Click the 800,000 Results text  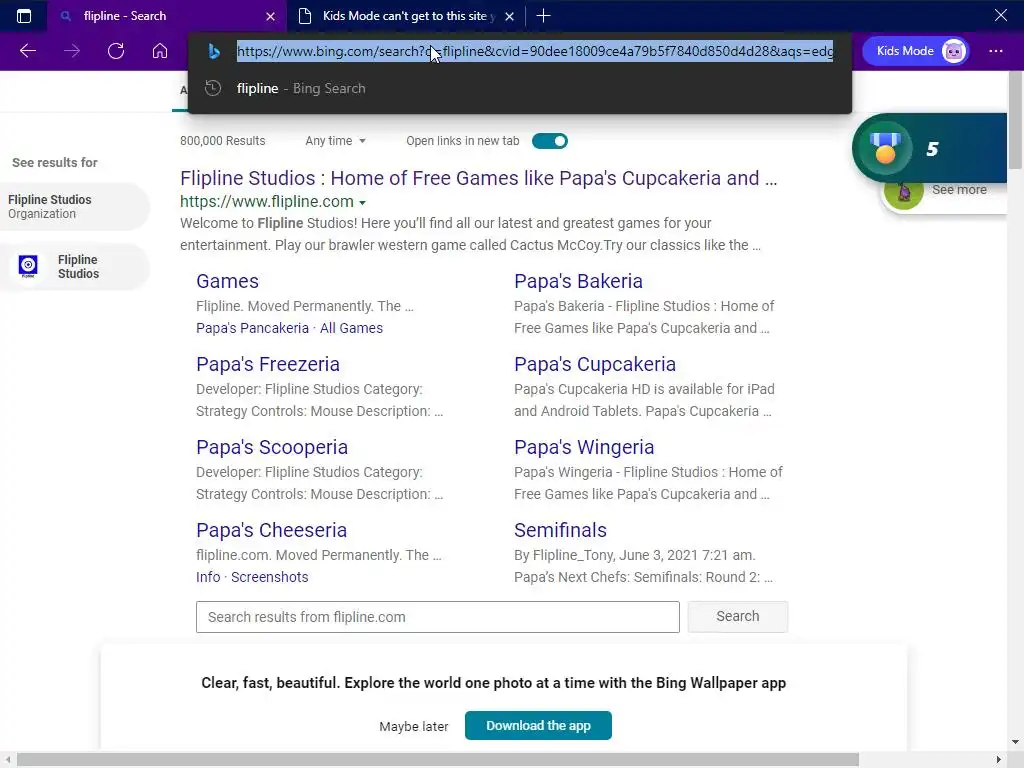[x=223, y=141]
